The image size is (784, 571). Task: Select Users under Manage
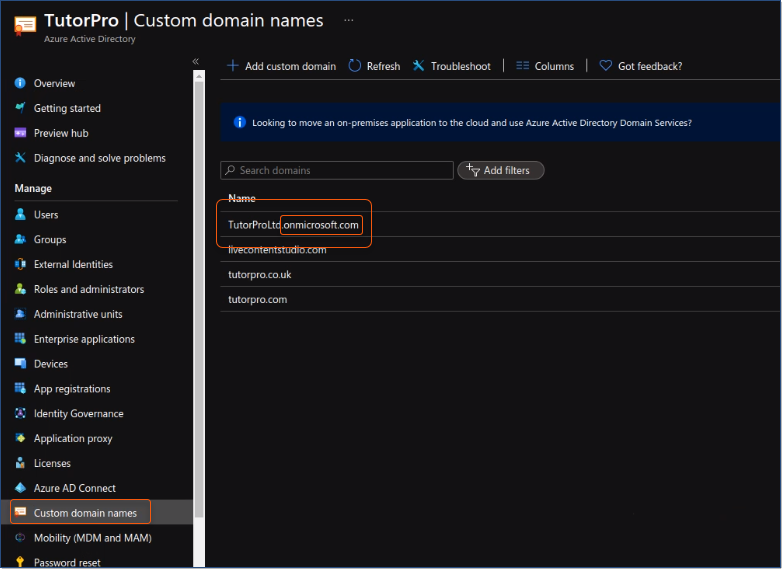pos(46,215)
